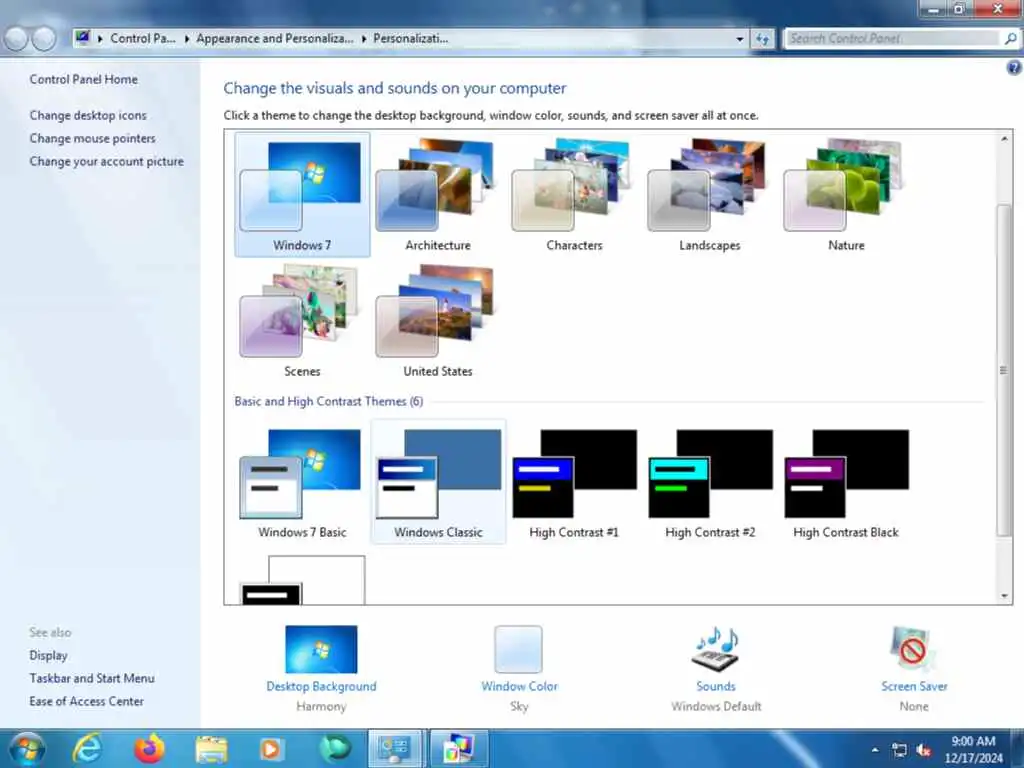Open Sounds settings icon
This screenshot has width=1024, height=768.
[x=716, y=649]
